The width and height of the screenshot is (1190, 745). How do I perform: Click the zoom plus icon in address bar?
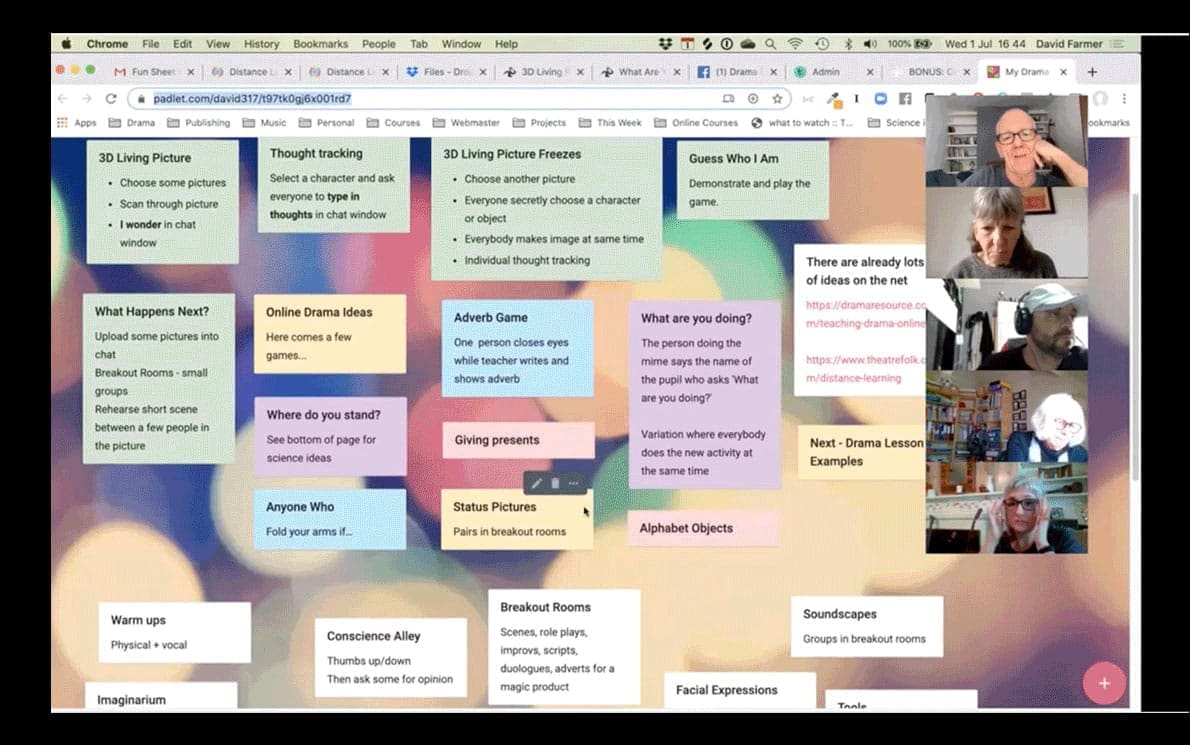(x=753, y=99)
